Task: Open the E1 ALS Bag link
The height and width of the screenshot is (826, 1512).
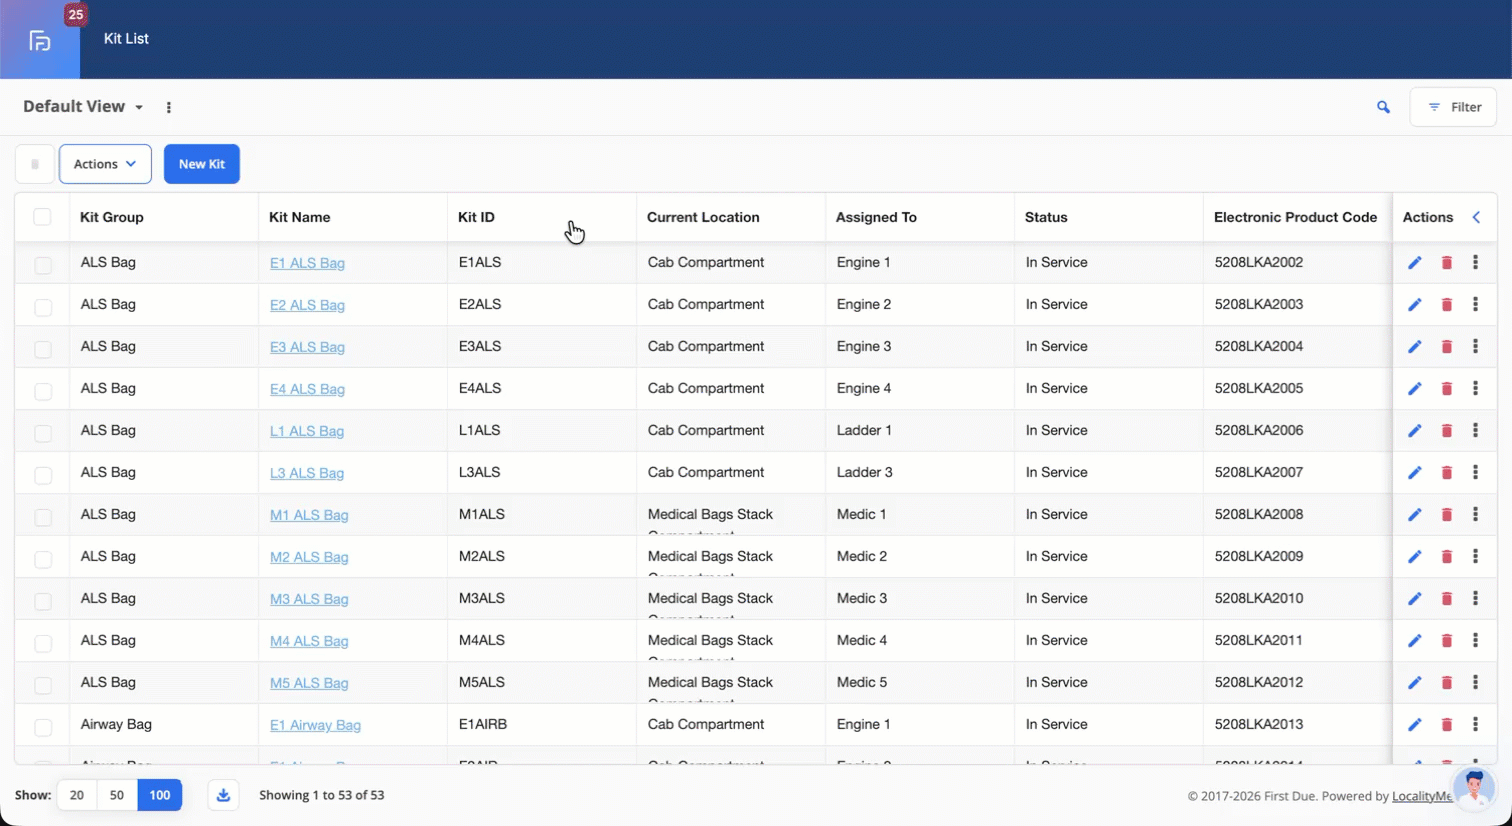Action: [x=307, y=263]
